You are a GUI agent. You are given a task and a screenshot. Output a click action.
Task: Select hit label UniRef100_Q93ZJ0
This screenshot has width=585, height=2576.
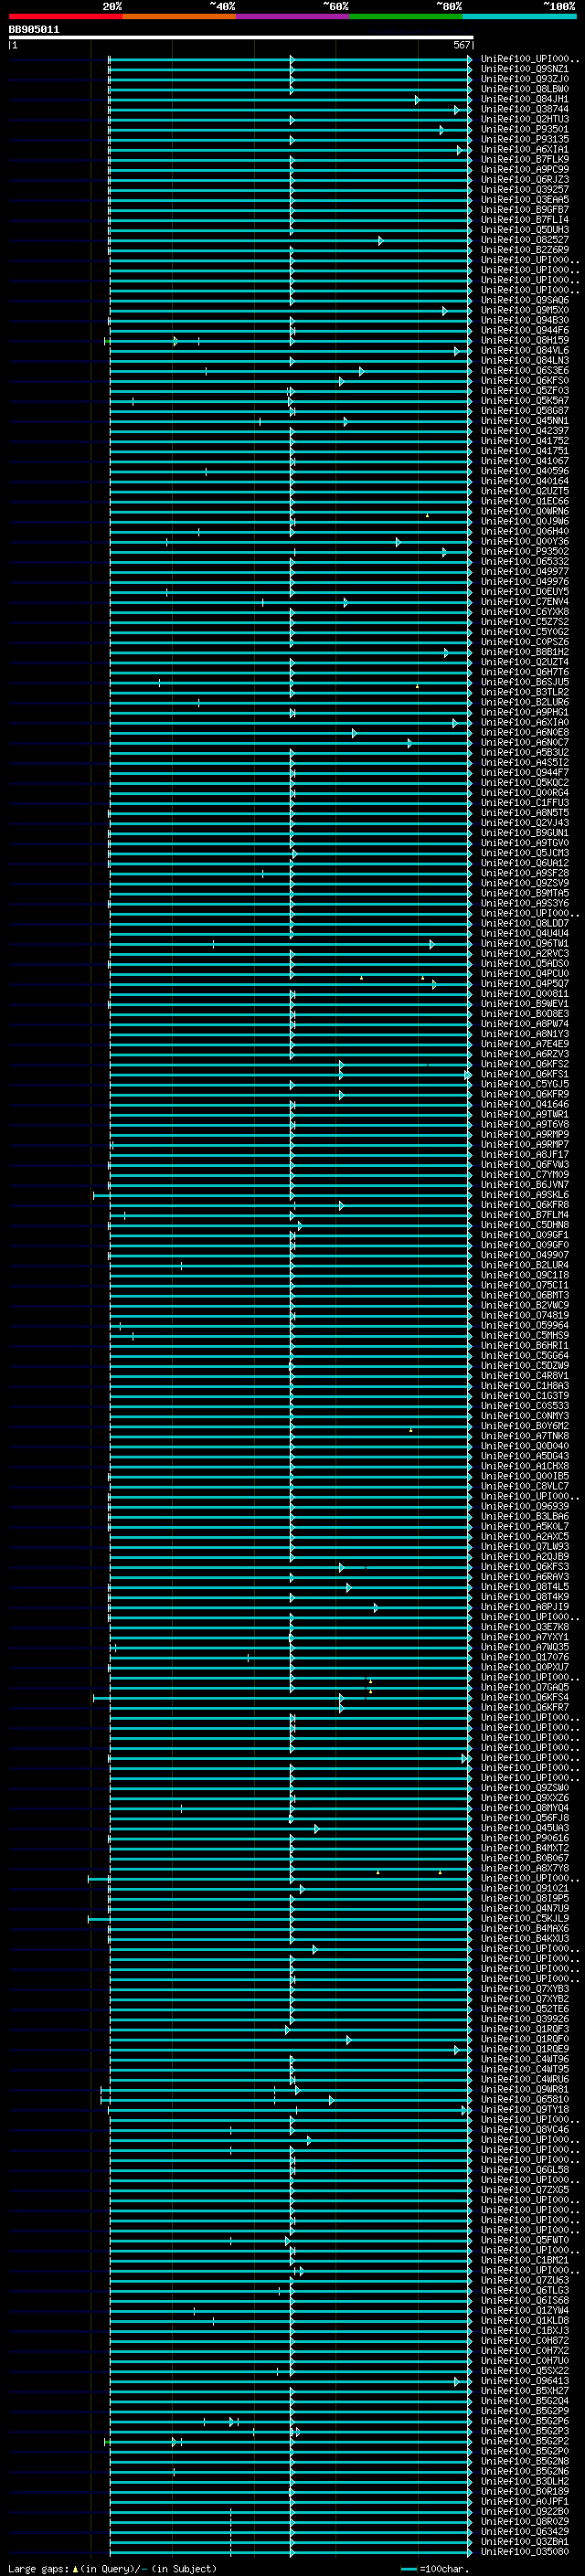coord(525,79)
